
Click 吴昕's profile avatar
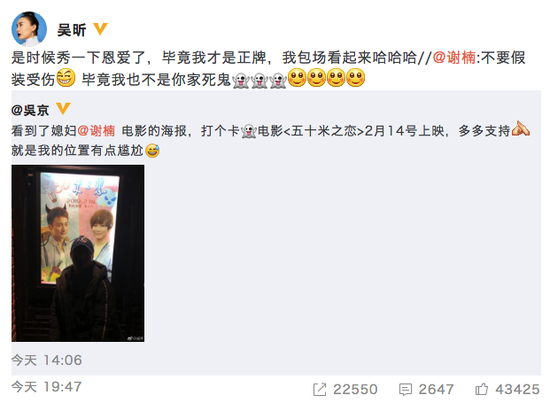29,29
